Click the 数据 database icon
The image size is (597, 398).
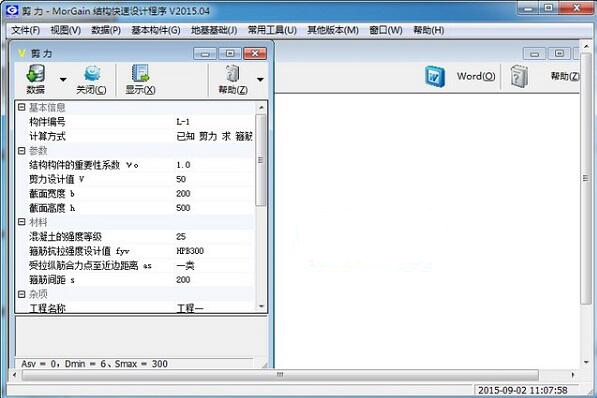35,74
